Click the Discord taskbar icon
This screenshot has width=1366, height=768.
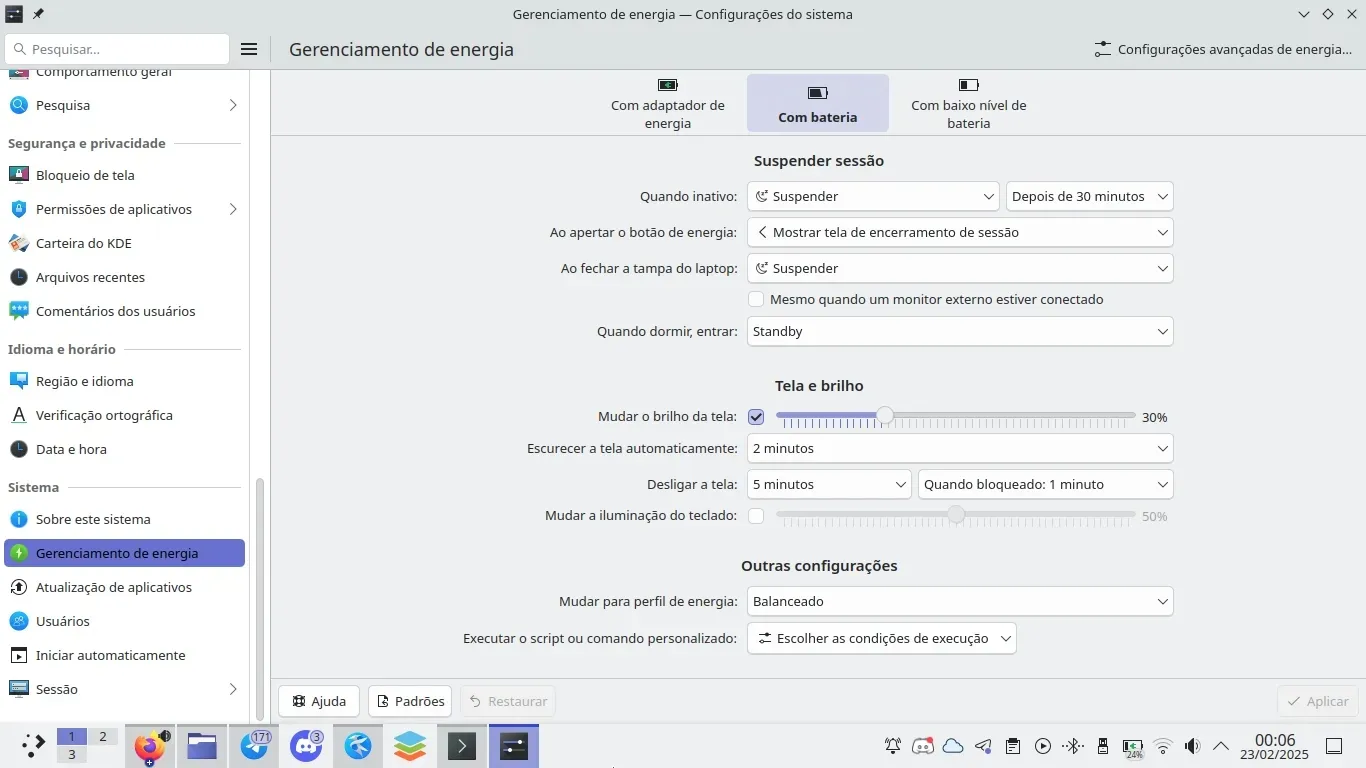coord(306,746)
